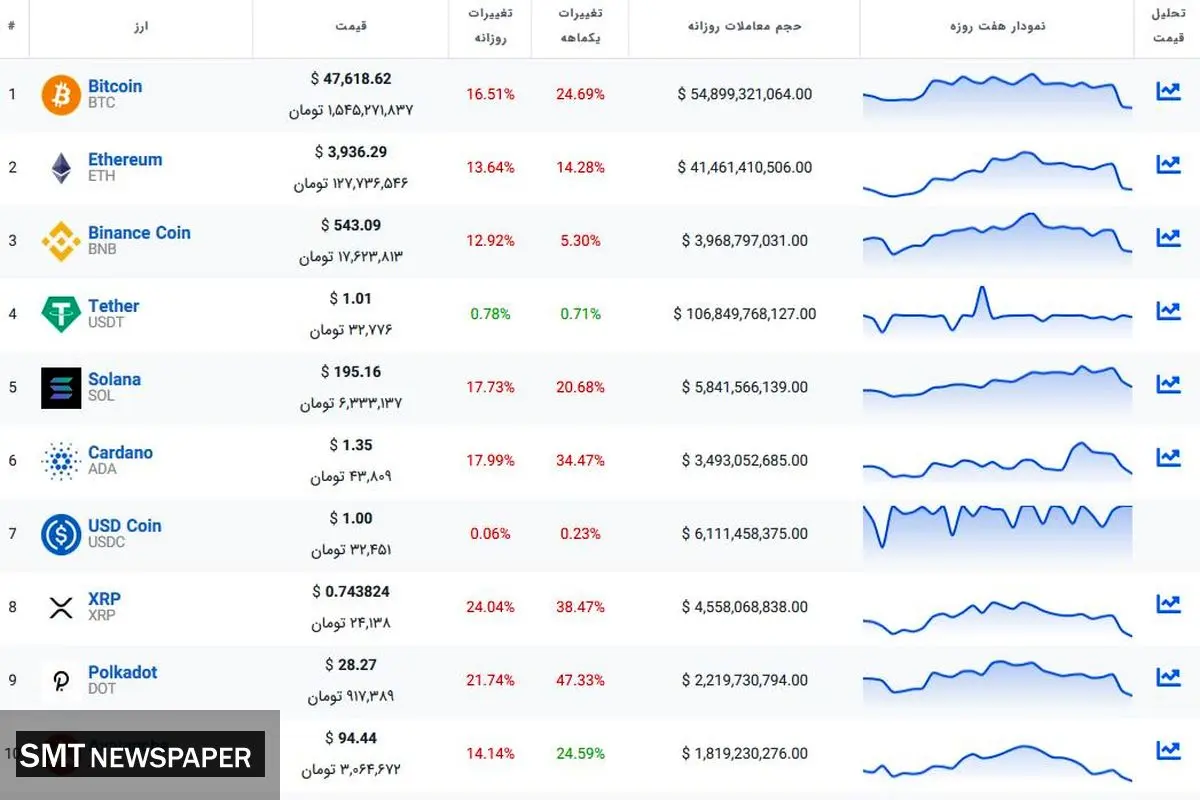Open price analysis chart icon for Tether
Screen dimensions: 1200x800
pos(1168,311)
